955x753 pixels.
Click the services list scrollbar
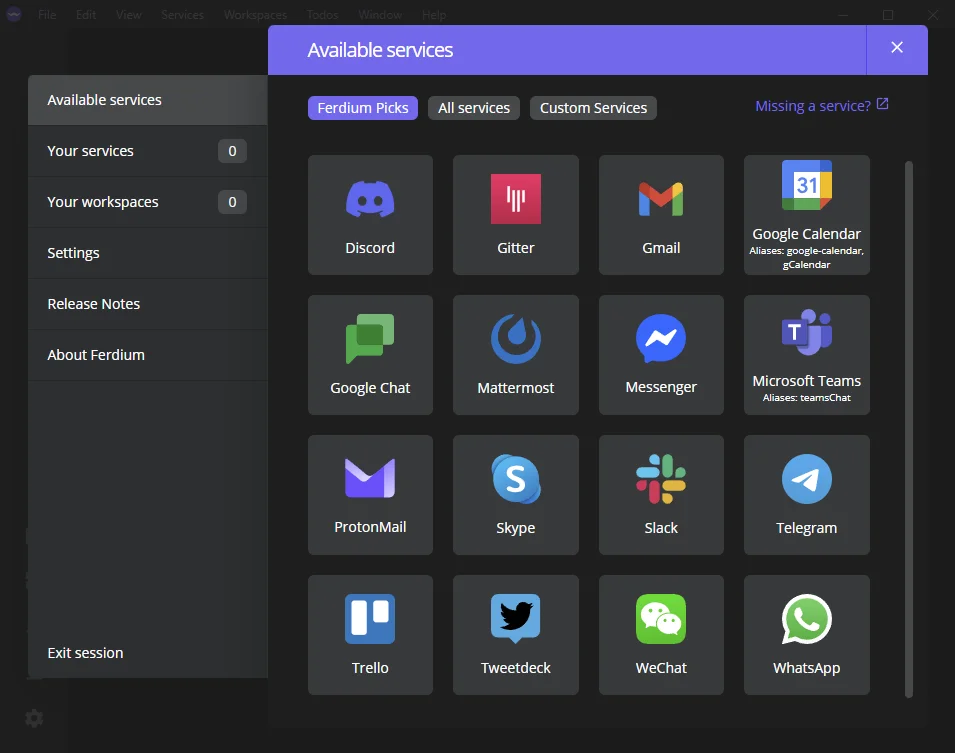(x=909, y=429)
